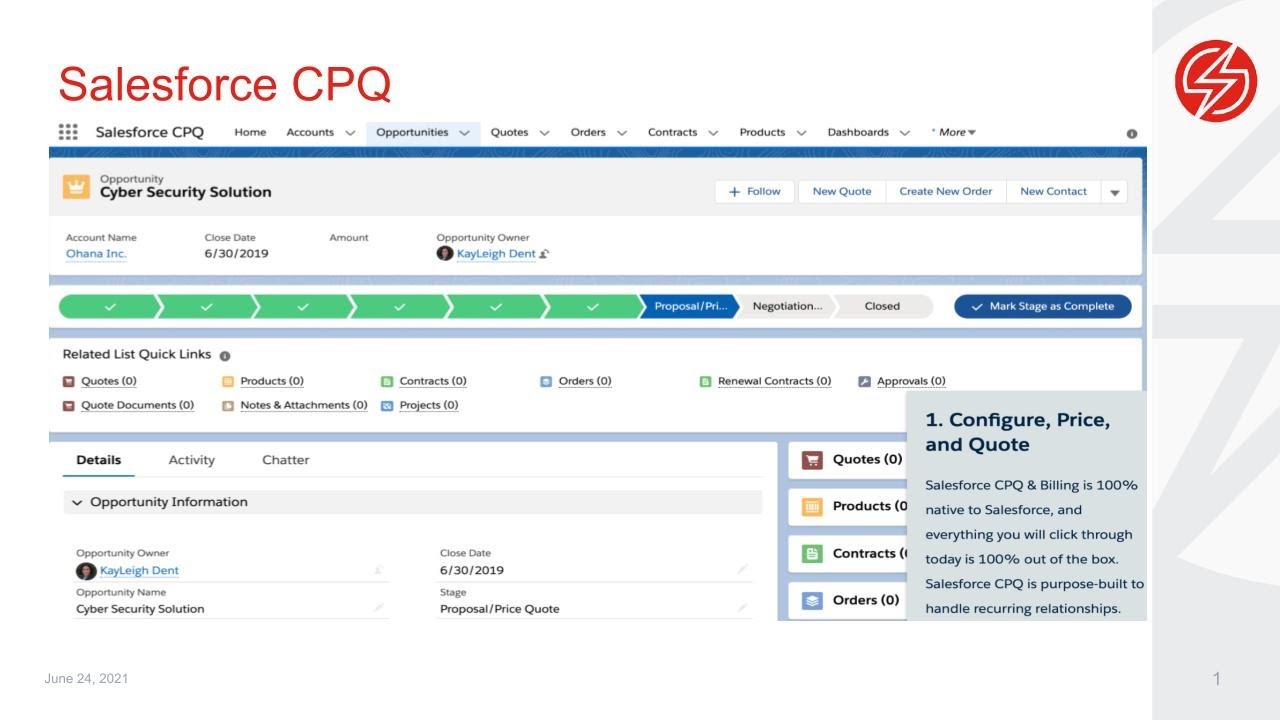Click the Renewal Contracts quick link icon
The height and width of the screenshot is (720, 1280).
(705, 381)
